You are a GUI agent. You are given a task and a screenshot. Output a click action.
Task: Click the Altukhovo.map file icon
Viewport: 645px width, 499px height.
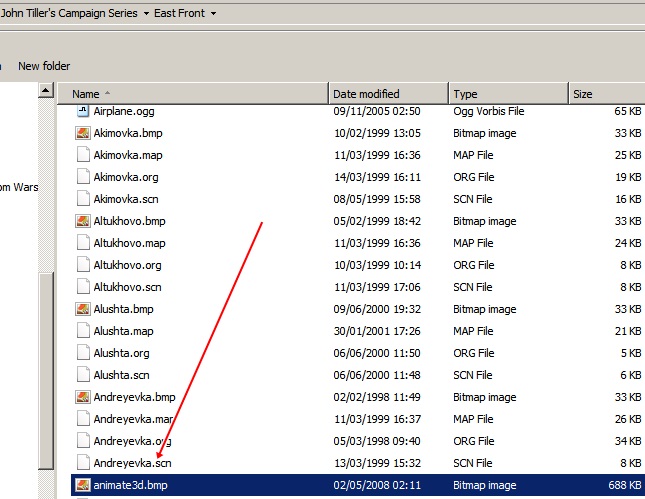83,243
